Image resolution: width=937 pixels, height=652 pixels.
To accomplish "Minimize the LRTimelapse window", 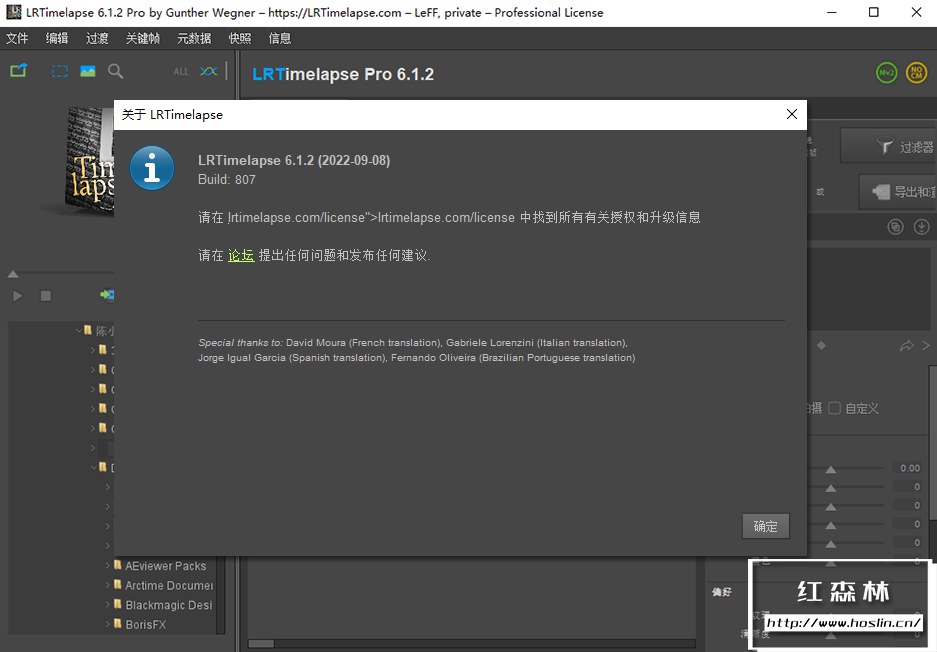I will [x=832, y=13].
